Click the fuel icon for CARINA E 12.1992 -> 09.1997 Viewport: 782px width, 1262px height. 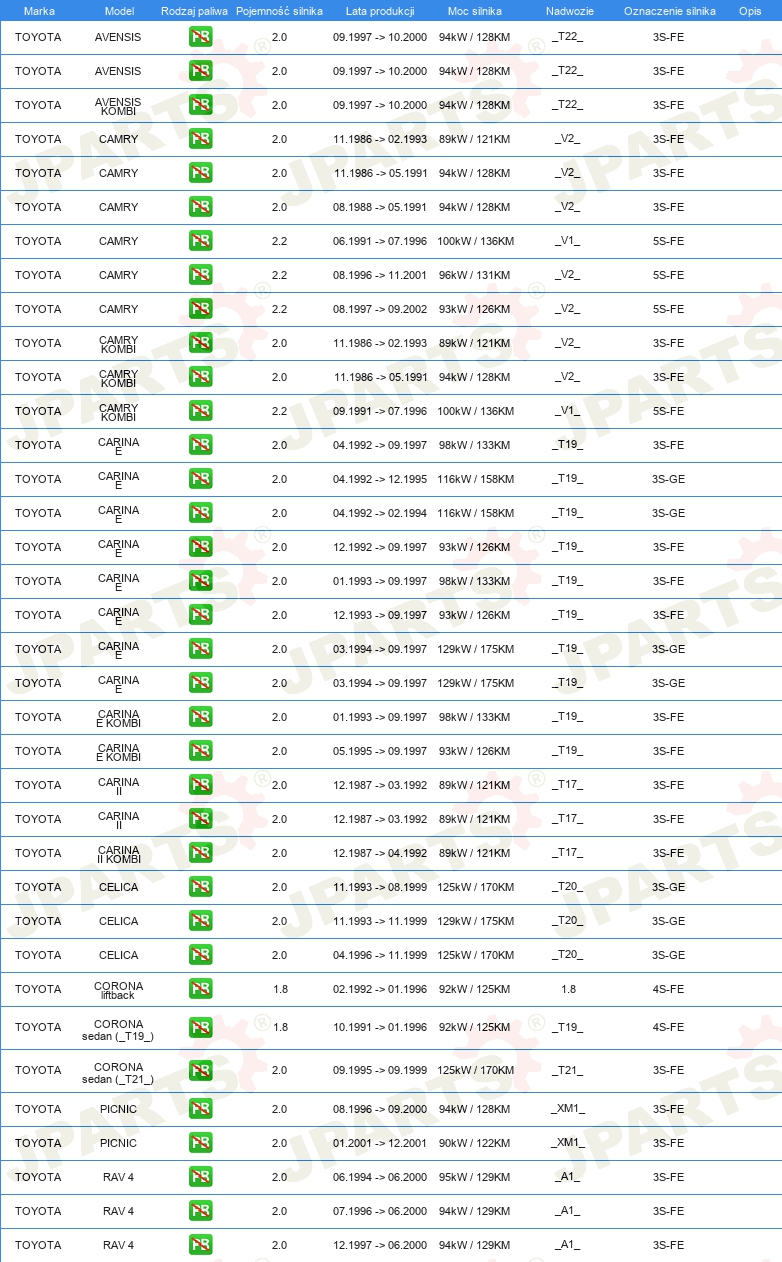(200, 547)
